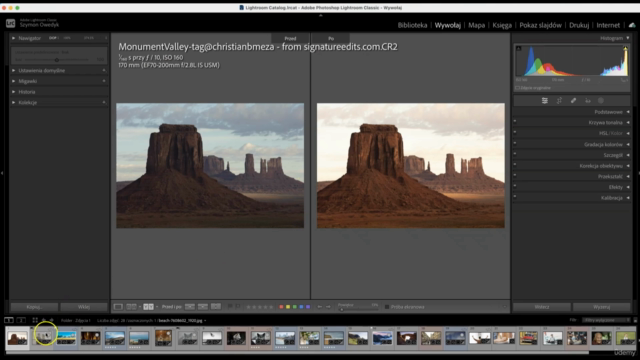Image resolution: width=640 pixels, height=360 pixels.
Task: Toggle Kalibracja panel switch
Action: [x=515, y=196]
